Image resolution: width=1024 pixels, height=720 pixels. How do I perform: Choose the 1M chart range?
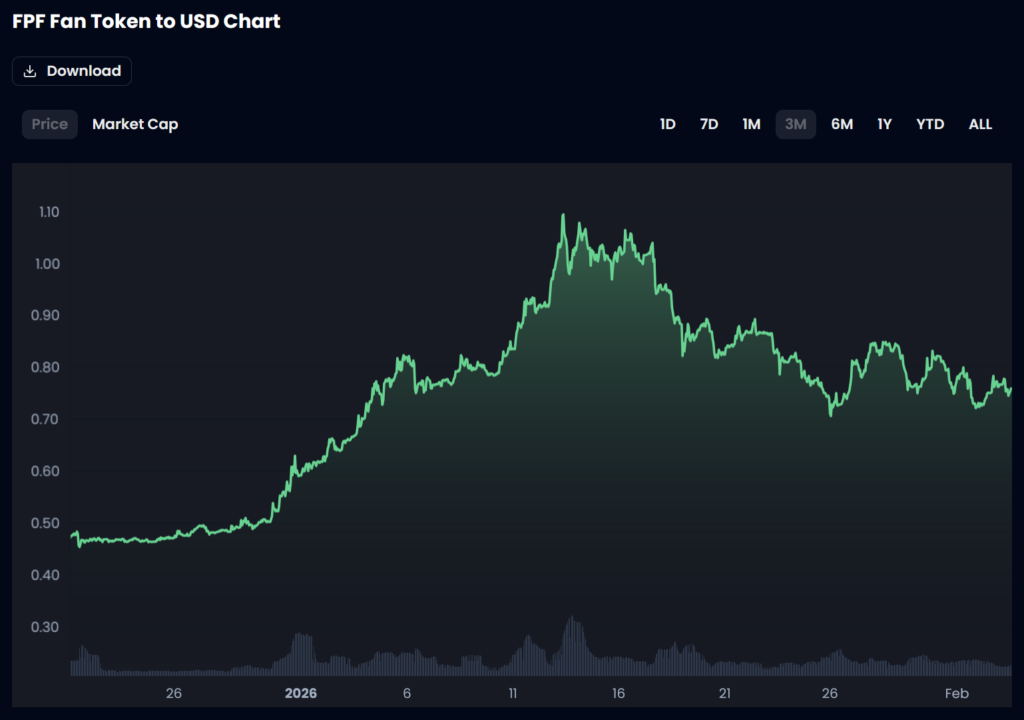(x=751, y=124)
